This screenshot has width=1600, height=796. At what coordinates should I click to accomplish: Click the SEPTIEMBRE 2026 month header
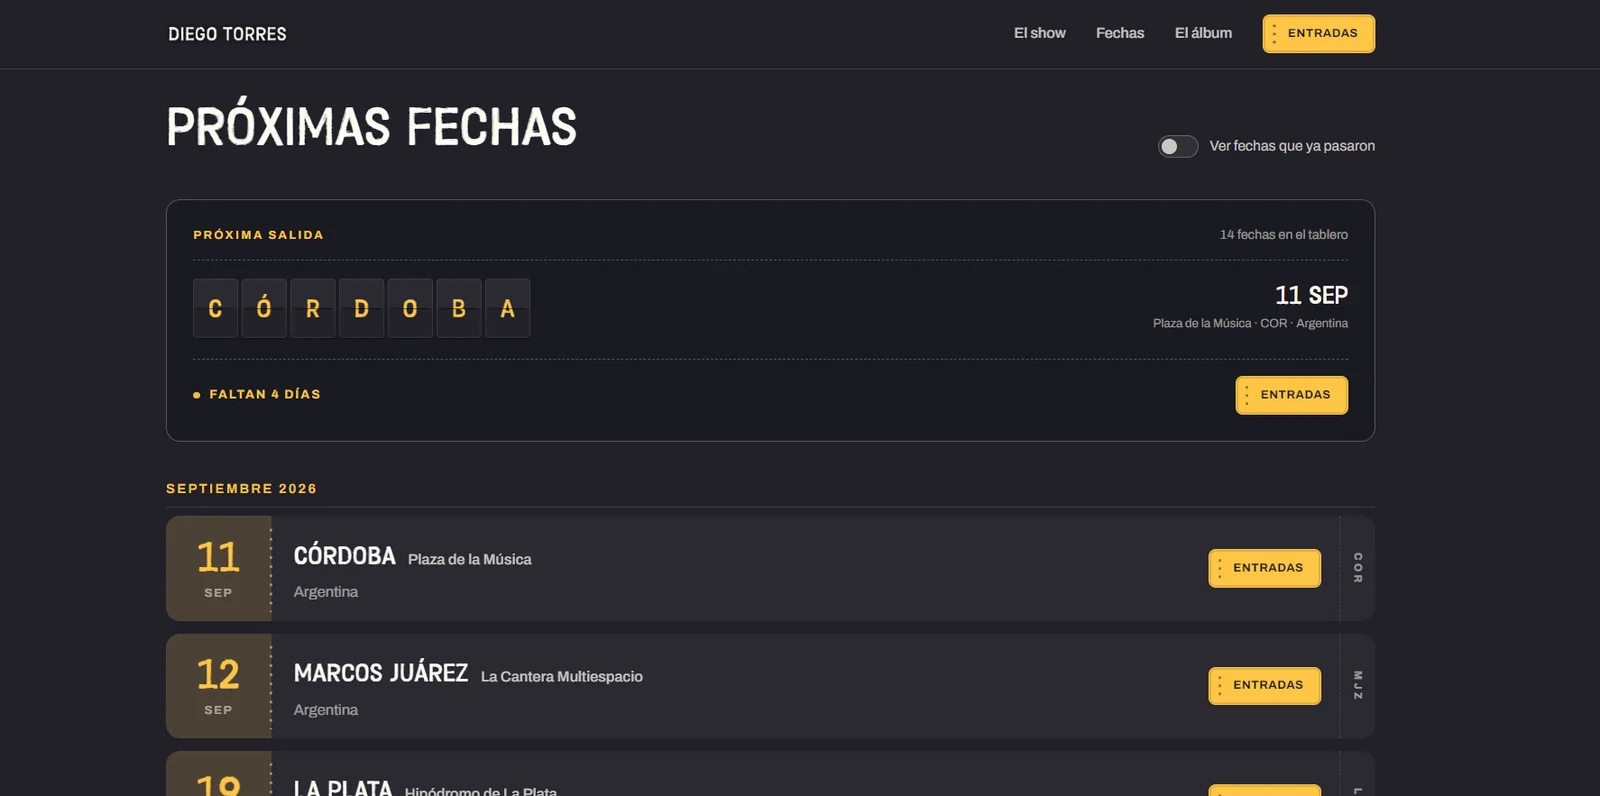pos(241,489)
